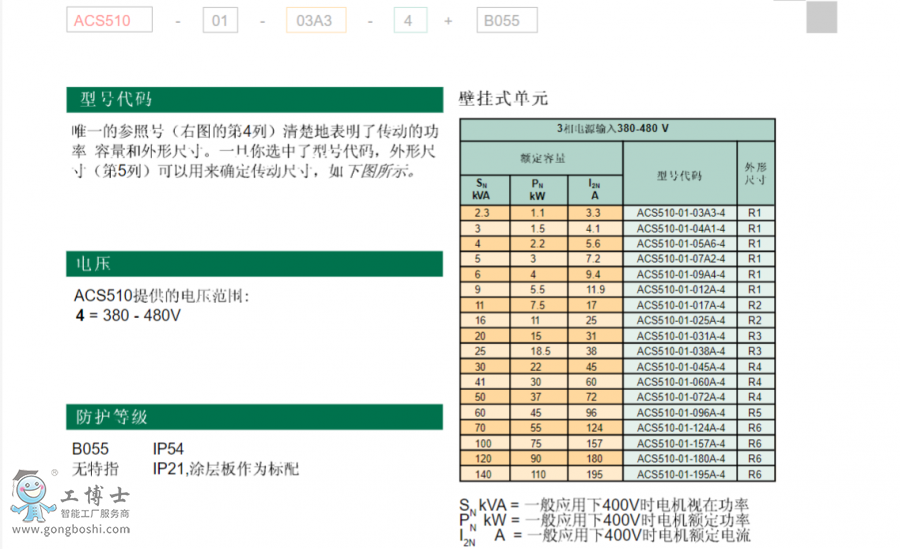Image resolution: width=900 pixels, height=549 pixels.
Task: Click the gray square in top-right corner
Action: (821, 17)
